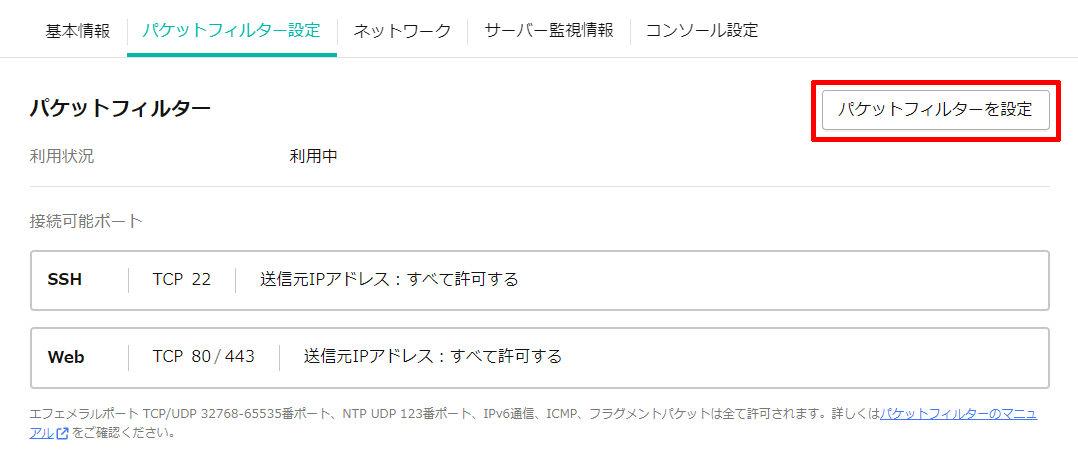Click the 利用状況 label

coord(62,157)
